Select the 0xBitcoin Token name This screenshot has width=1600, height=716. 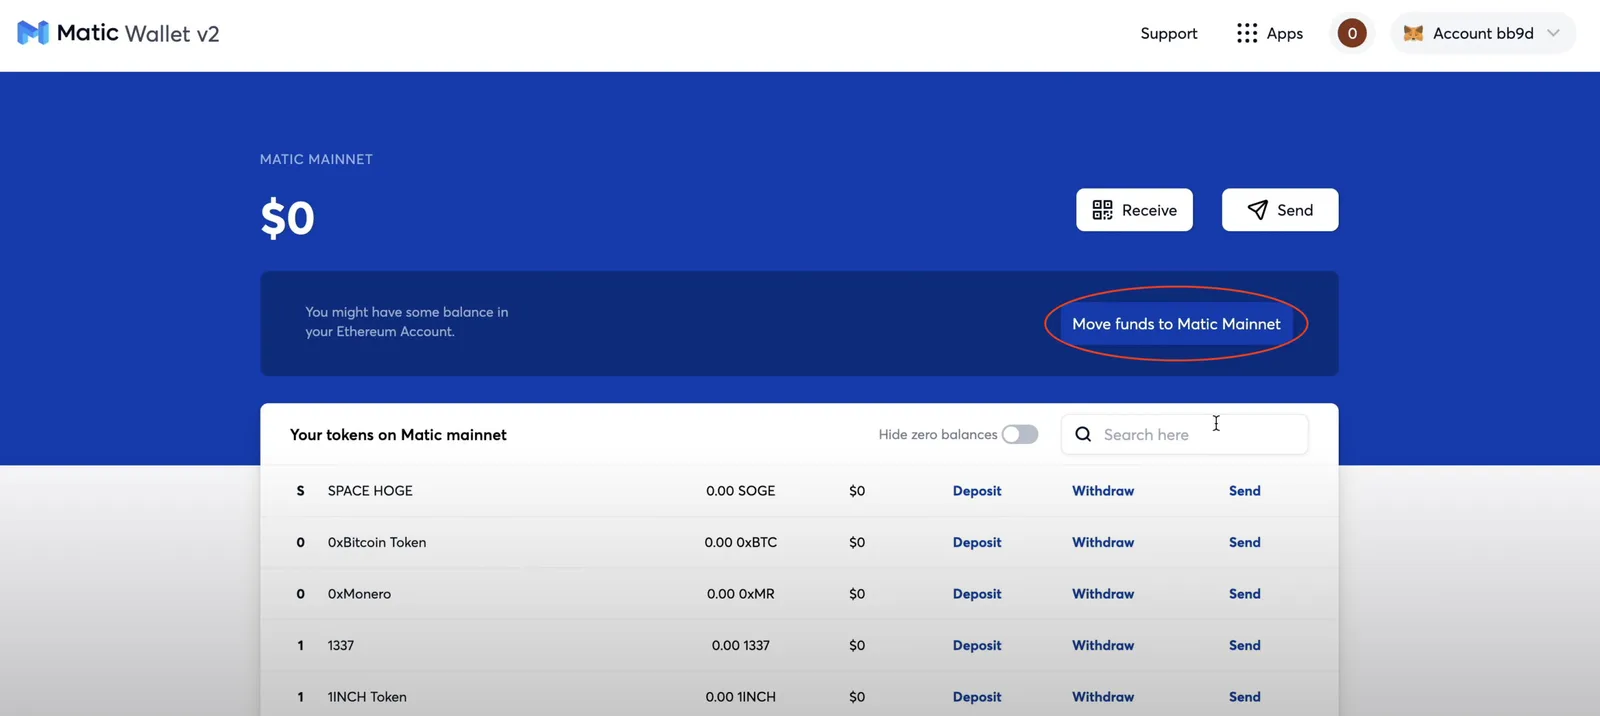377,542
